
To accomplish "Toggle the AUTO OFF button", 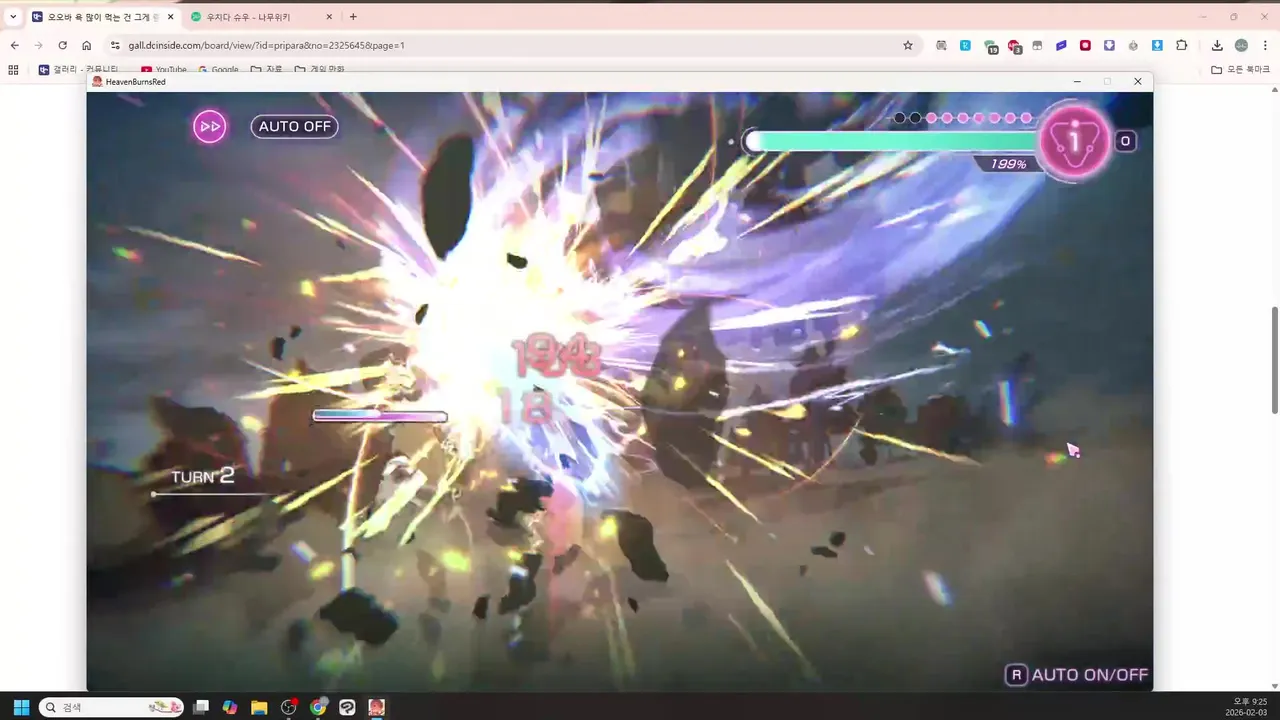I will [x=294, y=127].
